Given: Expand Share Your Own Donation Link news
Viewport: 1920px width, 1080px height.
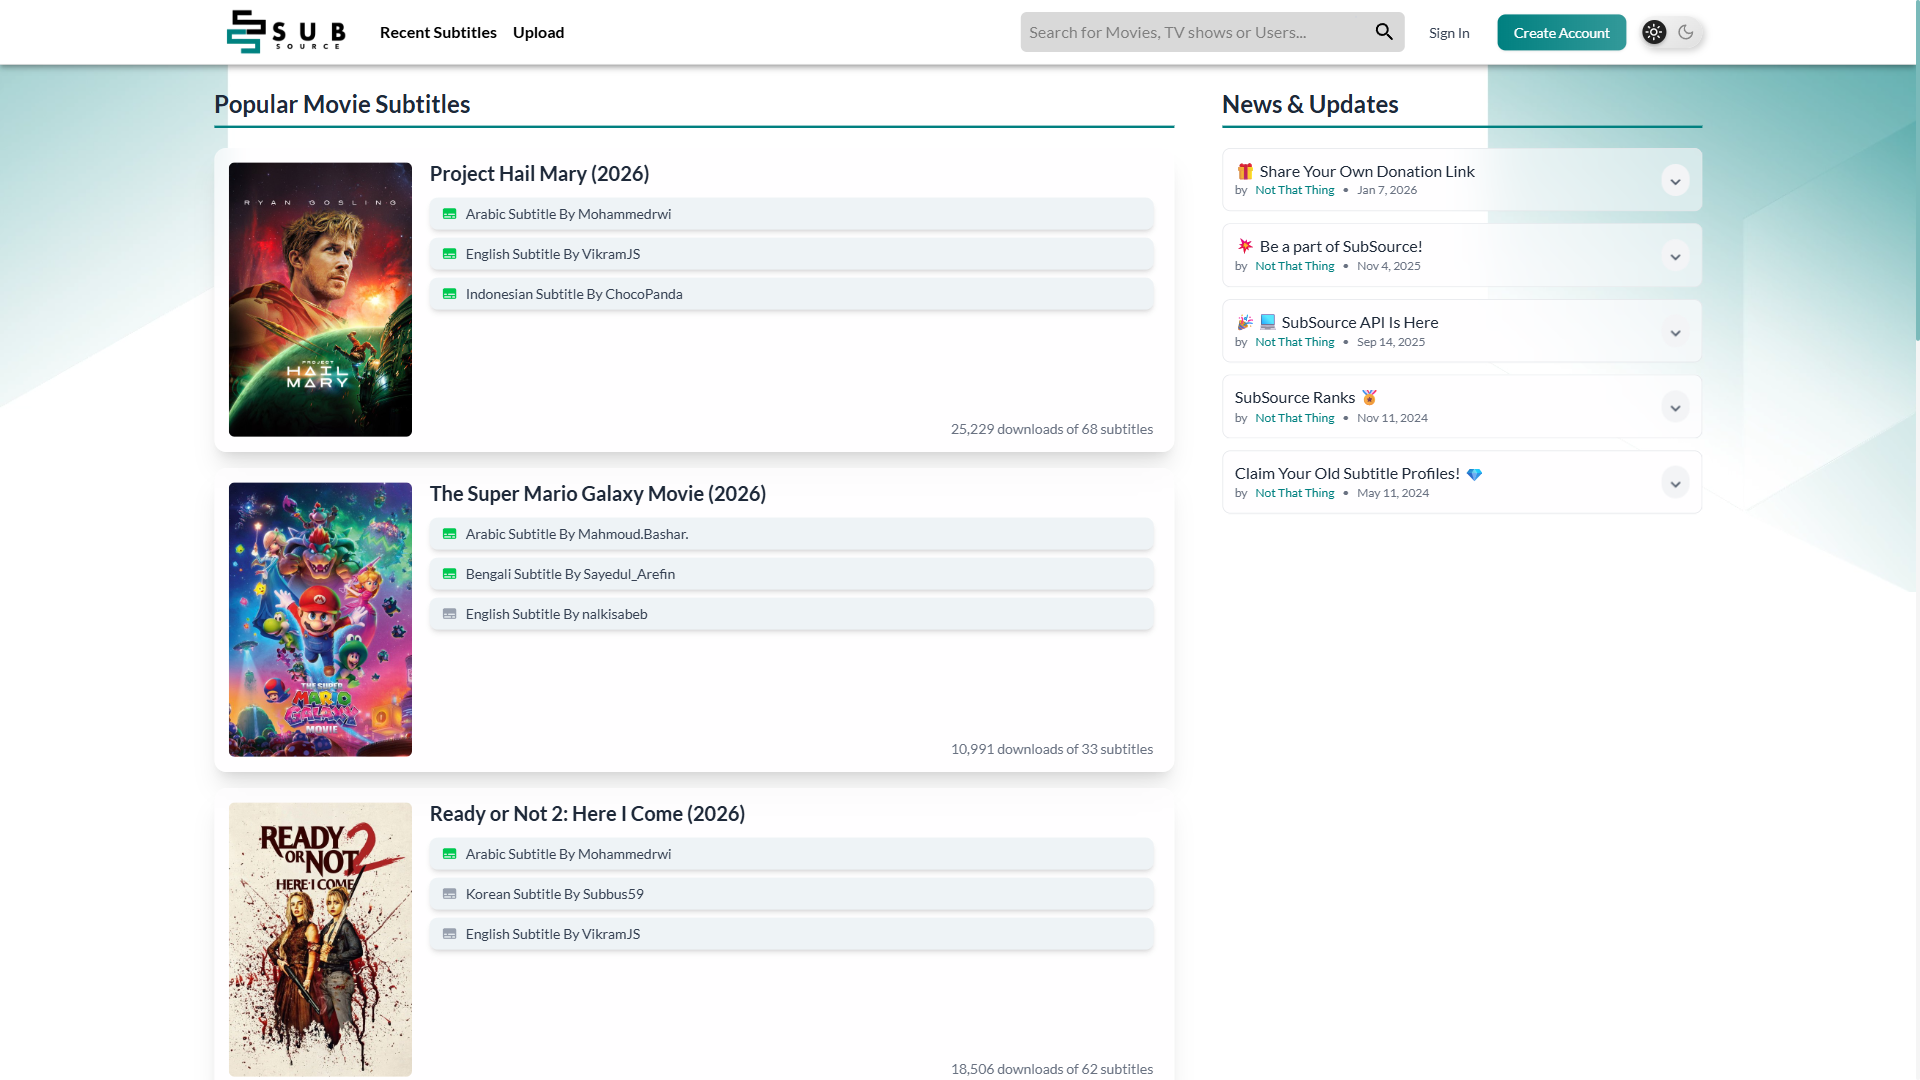Looking at the screenshot, I should (x=1675, y=181).
